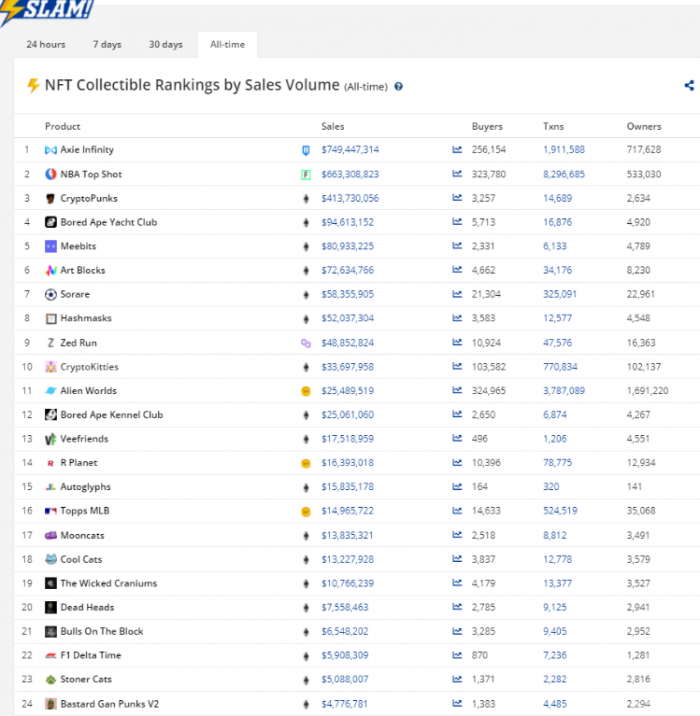Click the Sales column header
The height and width of the screenshot is (716, 700).
pos(332,126)
